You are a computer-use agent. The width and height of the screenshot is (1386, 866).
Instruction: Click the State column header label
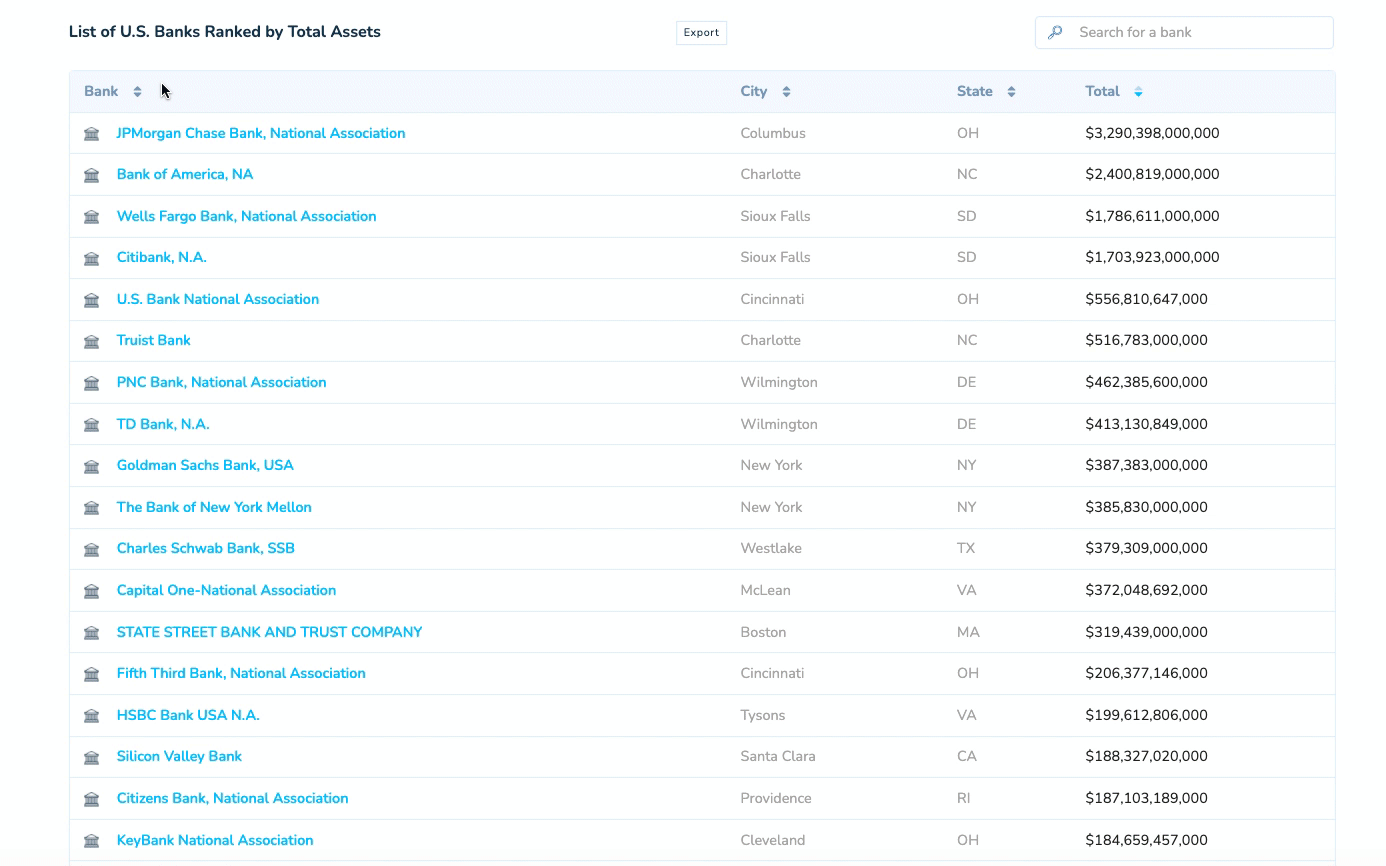pyautogui.click(x=975, y=91)
